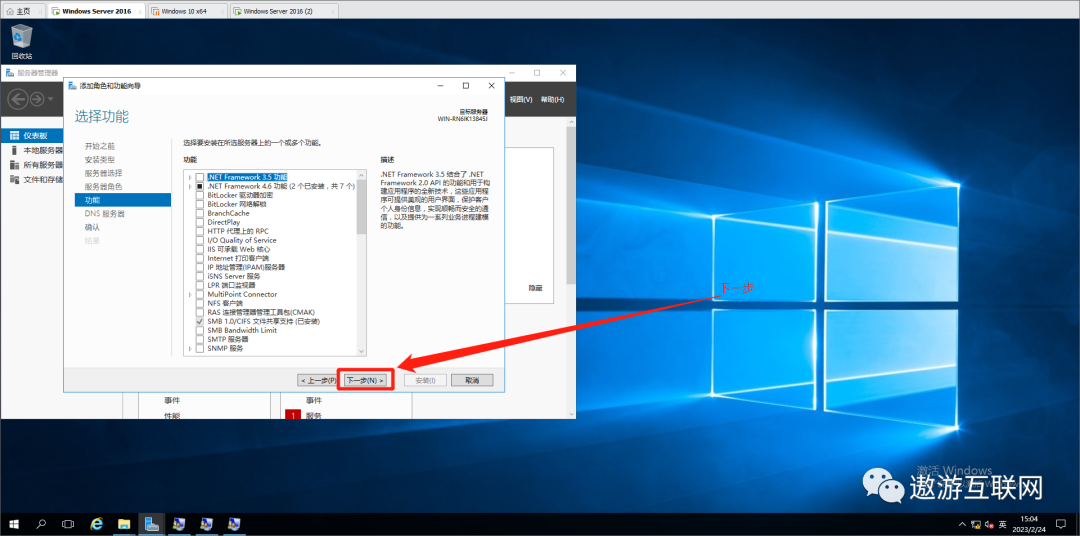The image size is (1080, 536).
Task: Expand the .NET Framework 3.5 功能 node
Action: coord(189,177)
